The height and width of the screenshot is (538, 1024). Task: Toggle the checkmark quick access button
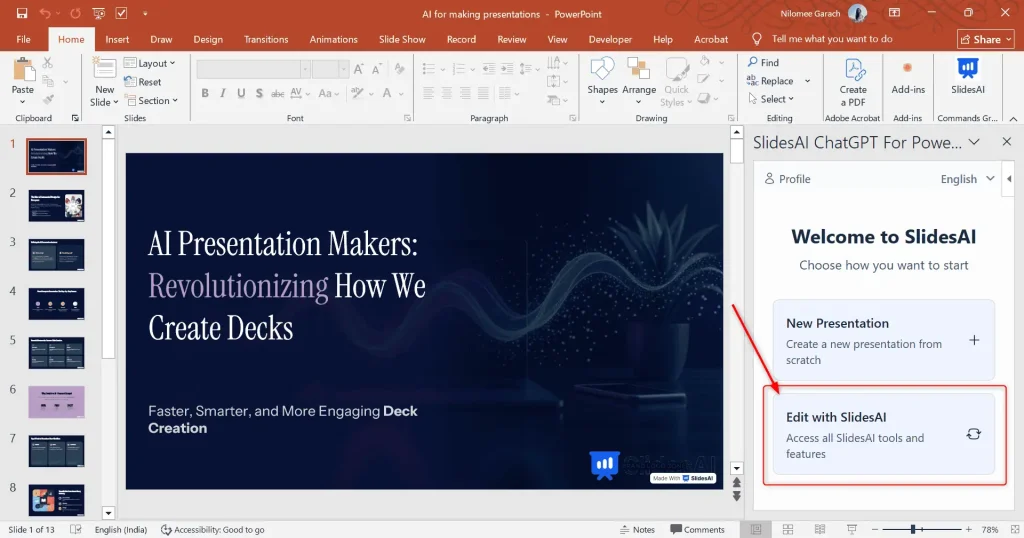[121, 13]
